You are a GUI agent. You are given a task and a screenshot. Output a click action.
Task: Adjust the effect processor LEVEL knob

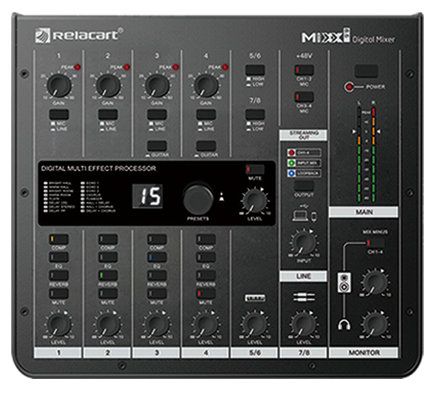click(x=254, y=201)
